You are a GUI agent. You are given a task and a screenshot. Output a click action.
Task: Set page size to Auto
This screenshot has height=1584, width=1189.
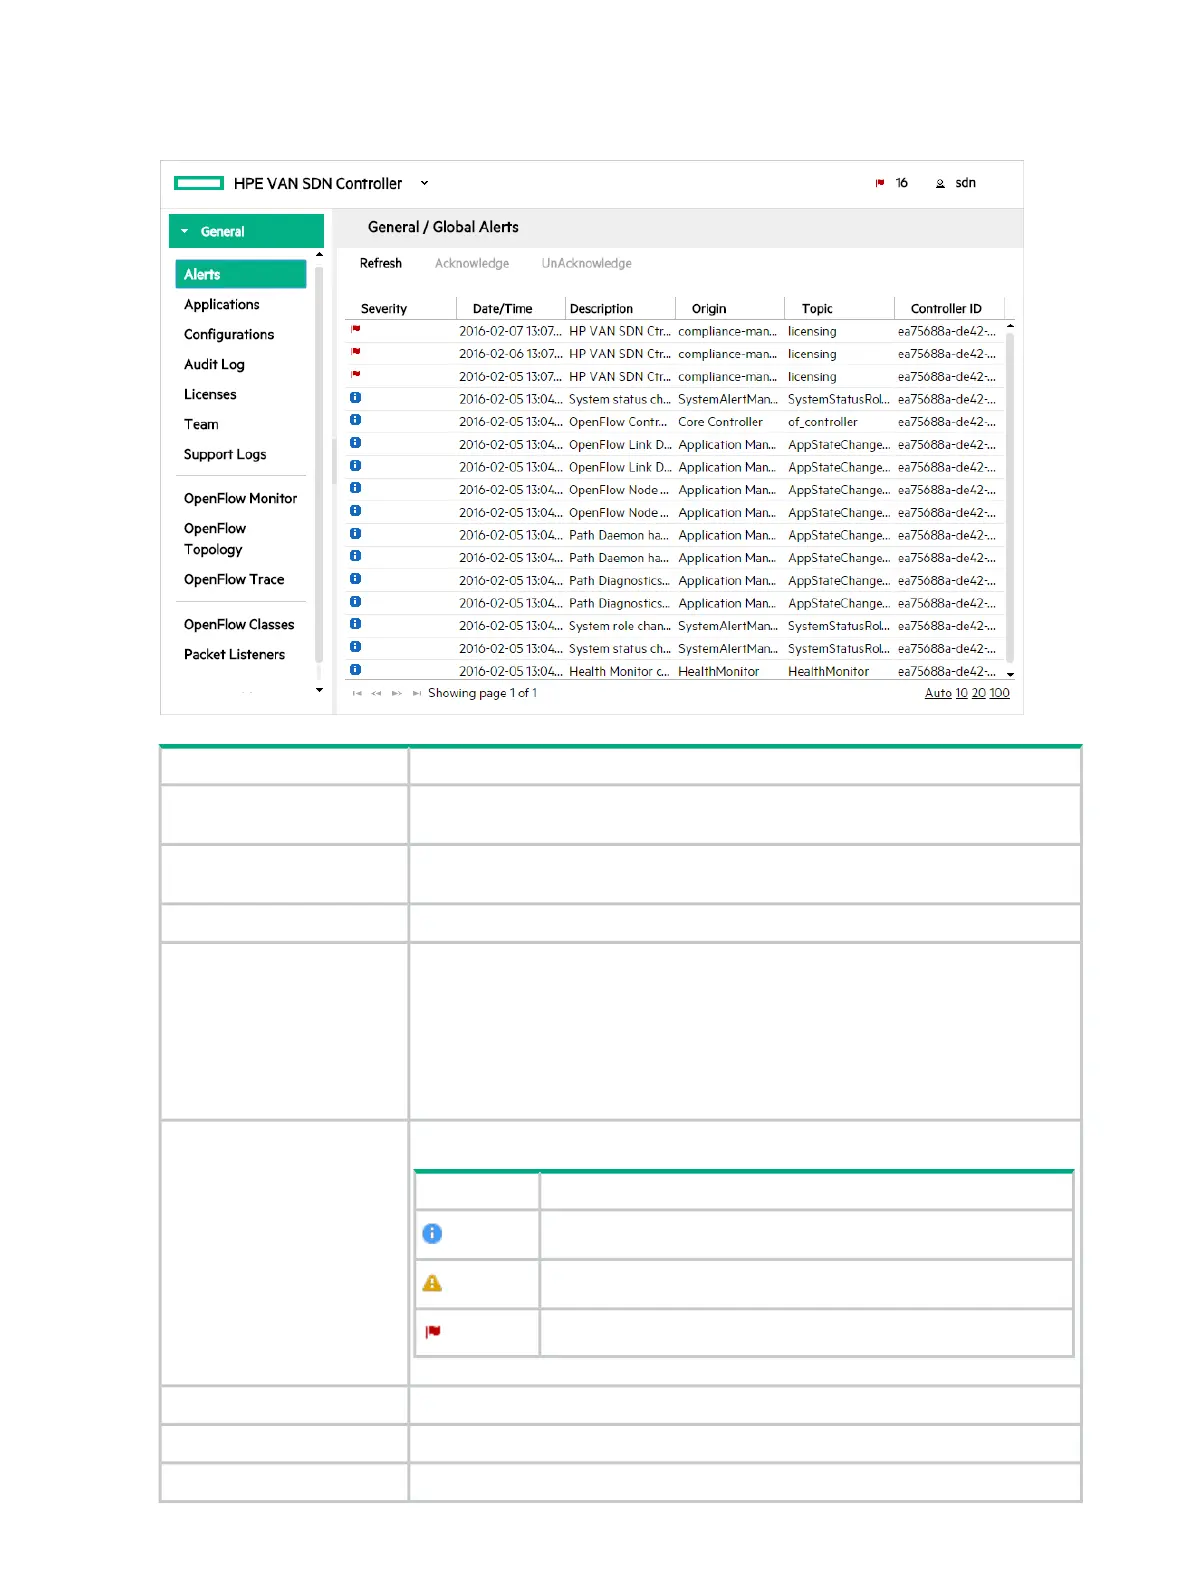click(938, 693)
